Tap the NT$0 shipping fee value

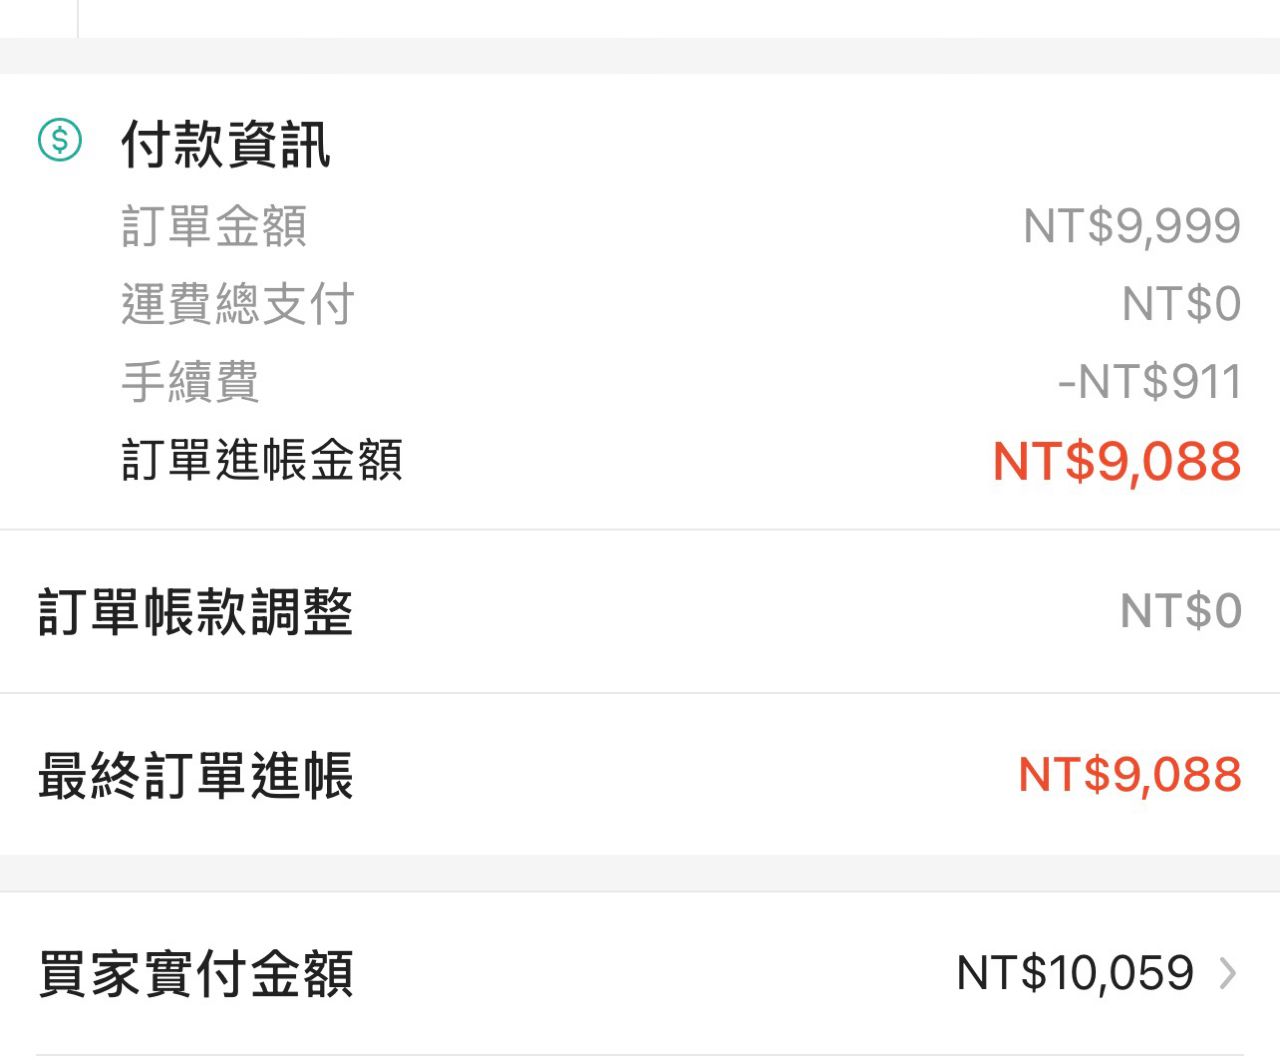tap(1181, 304)
